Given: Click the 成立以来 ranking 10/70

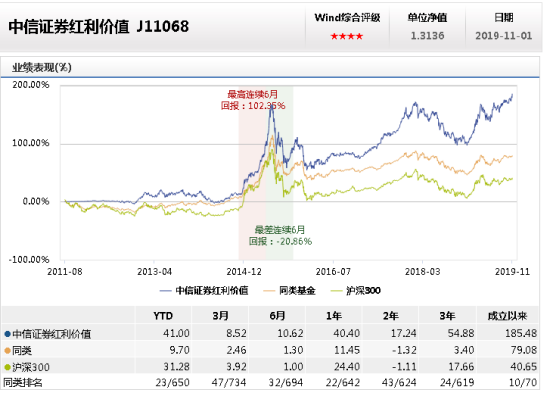Looking at the screenshot, I should click(x=523, y=382).
